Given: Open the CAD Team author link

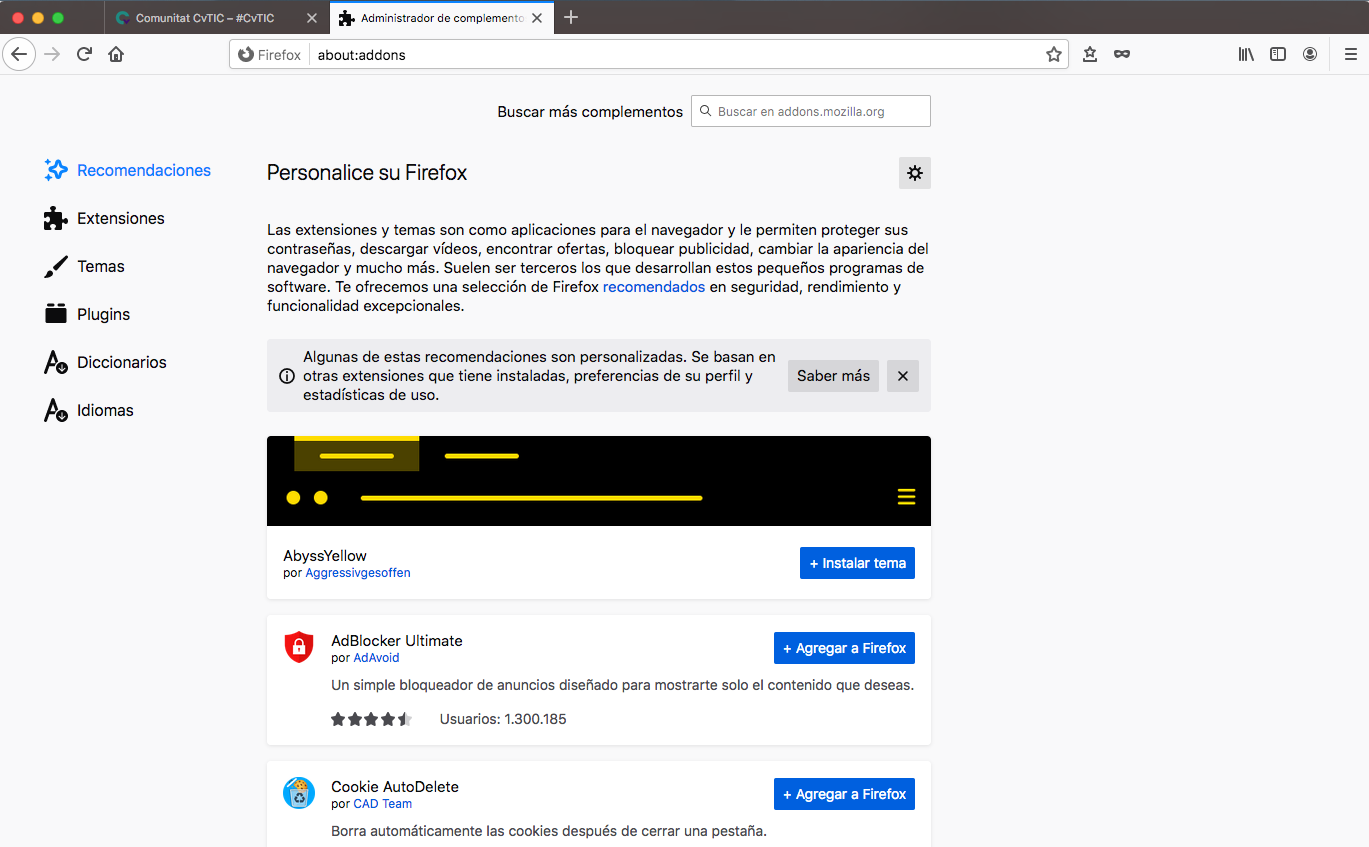Looking at the screenshot, I should [382, 804].
